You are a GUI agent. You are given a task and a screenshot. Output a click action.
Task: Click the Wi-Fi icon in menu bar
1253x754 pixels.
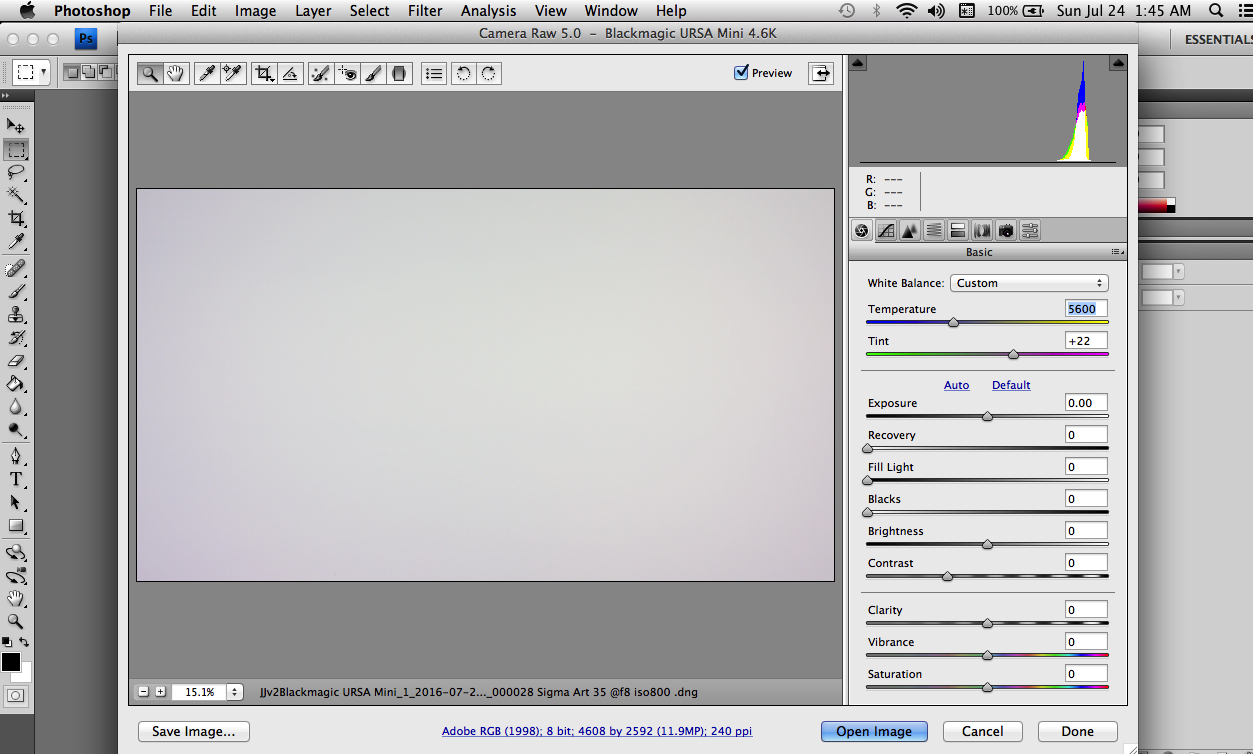pyautogui.click(x=907, y=11)
